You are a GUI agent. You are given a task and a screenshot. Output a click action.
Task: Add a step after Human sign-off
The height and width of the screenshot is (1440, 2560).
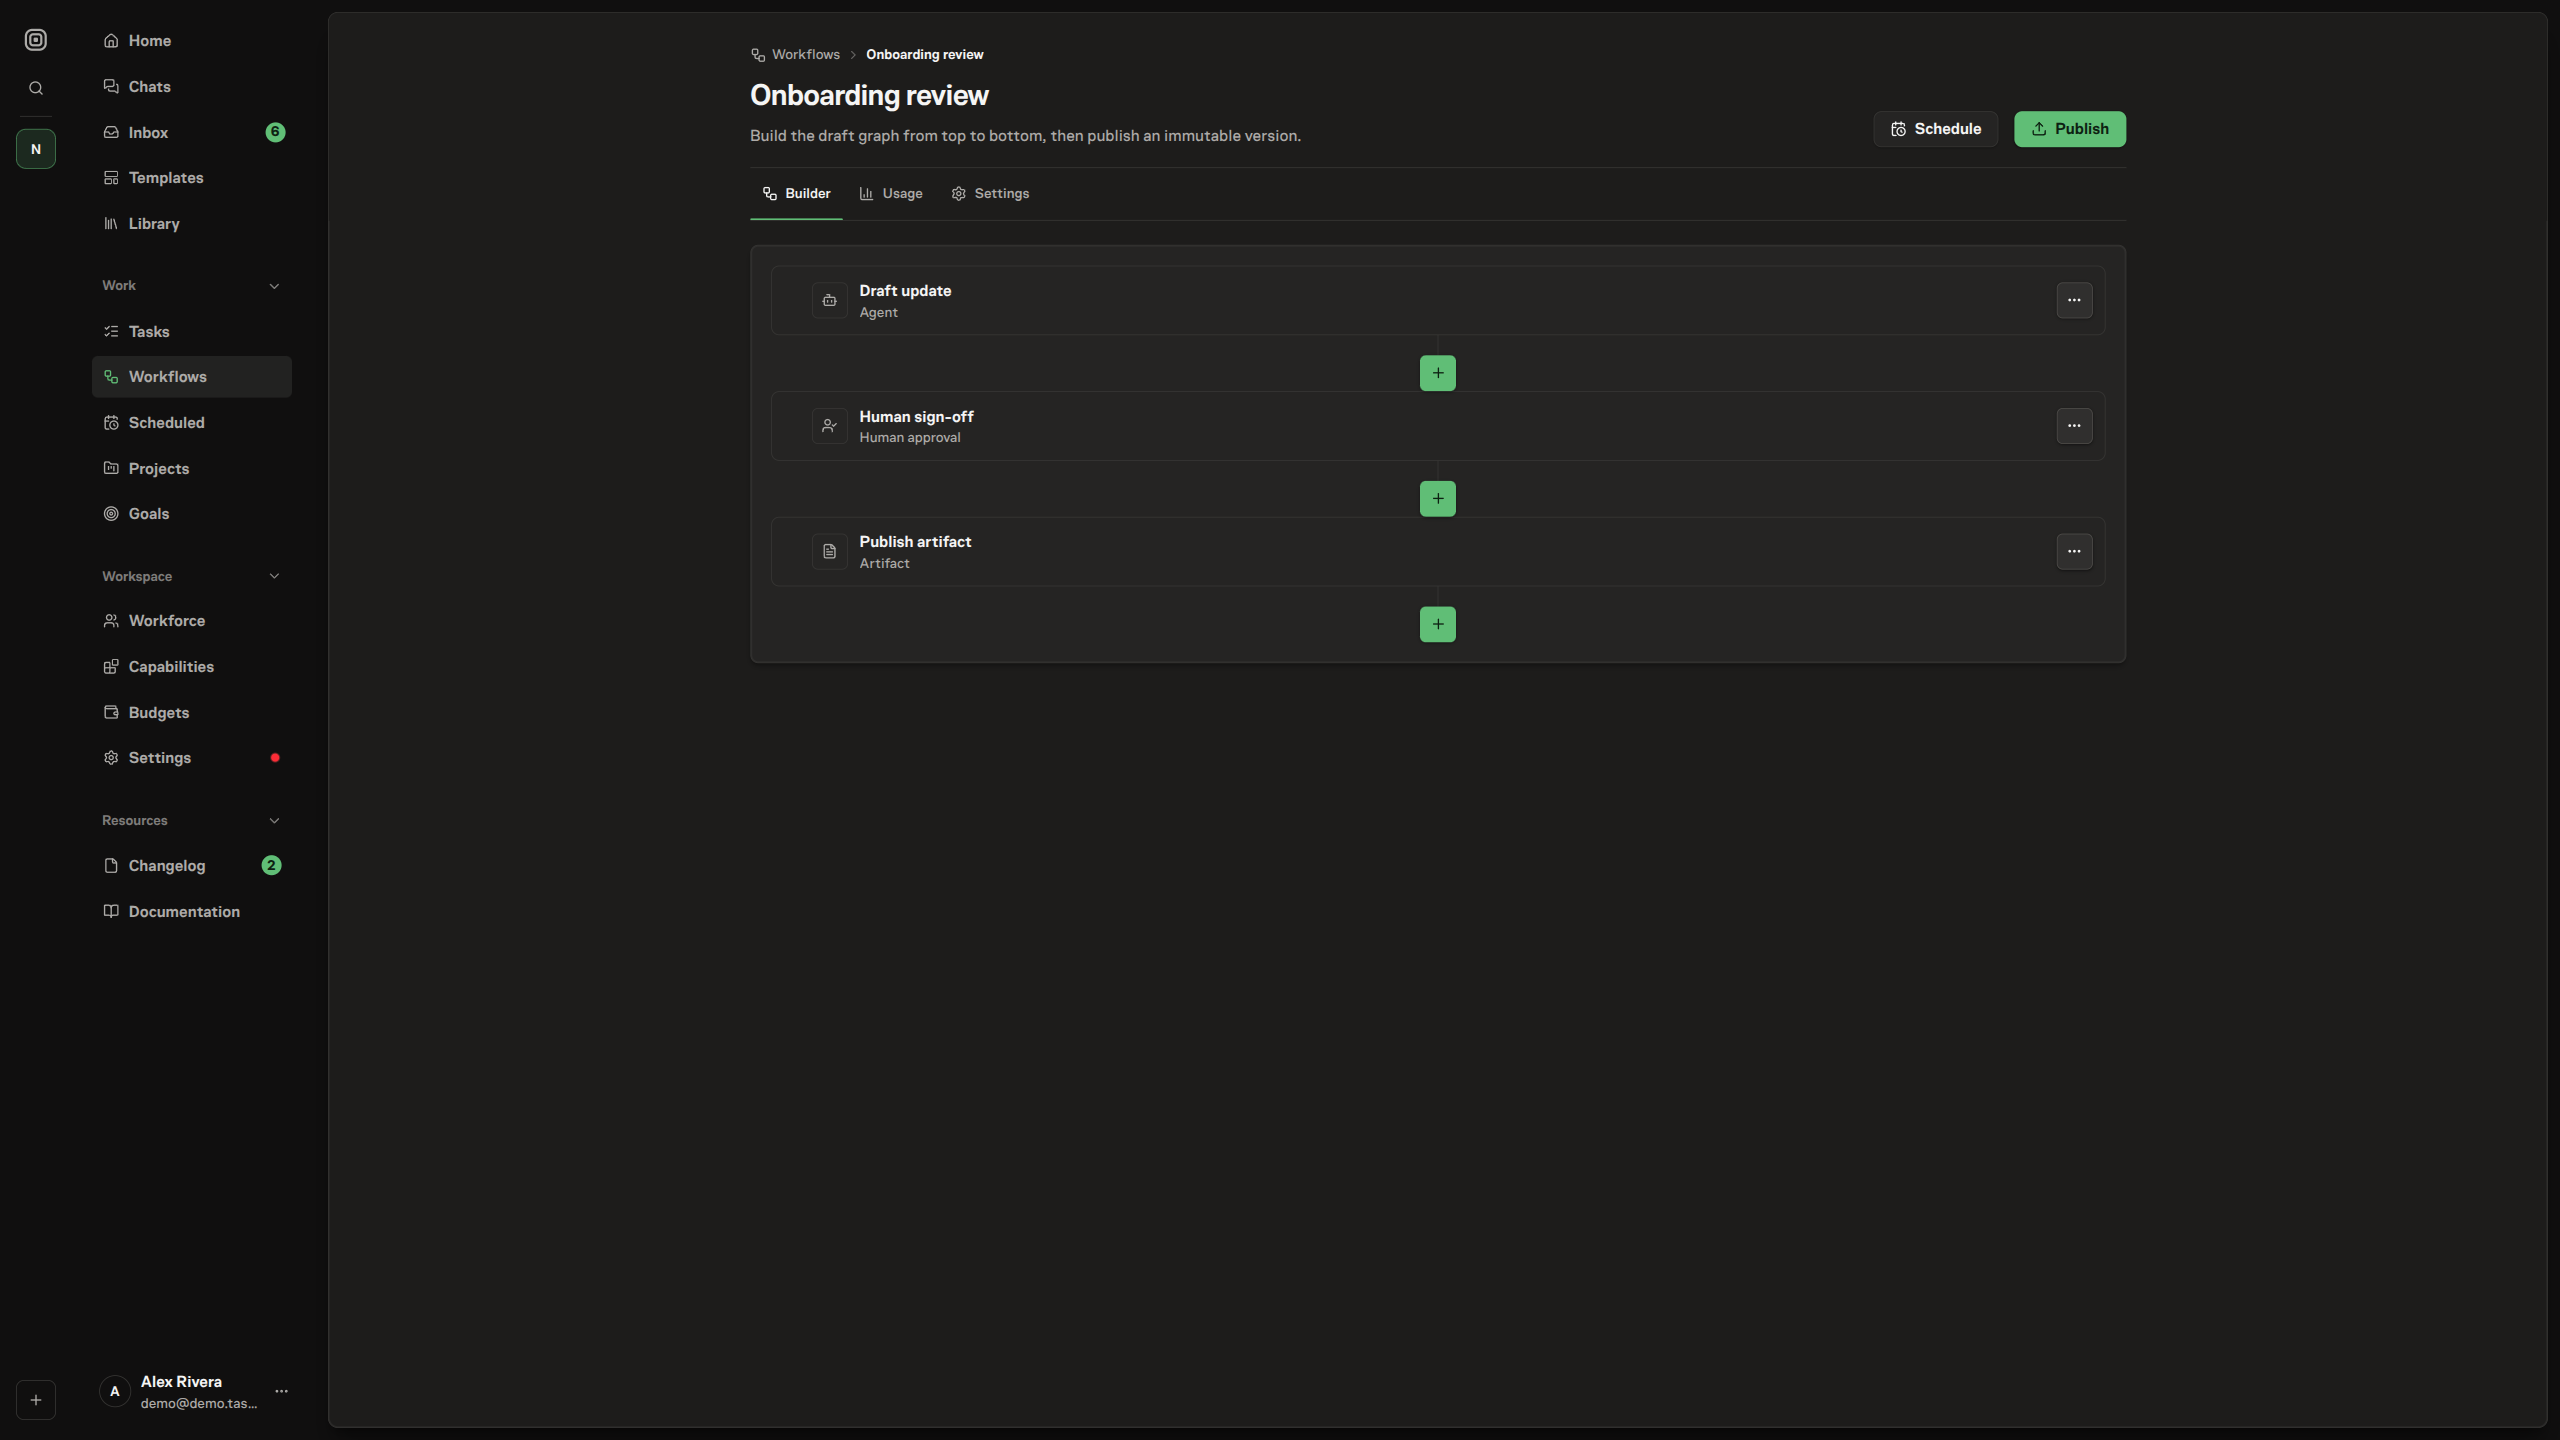1437,499
